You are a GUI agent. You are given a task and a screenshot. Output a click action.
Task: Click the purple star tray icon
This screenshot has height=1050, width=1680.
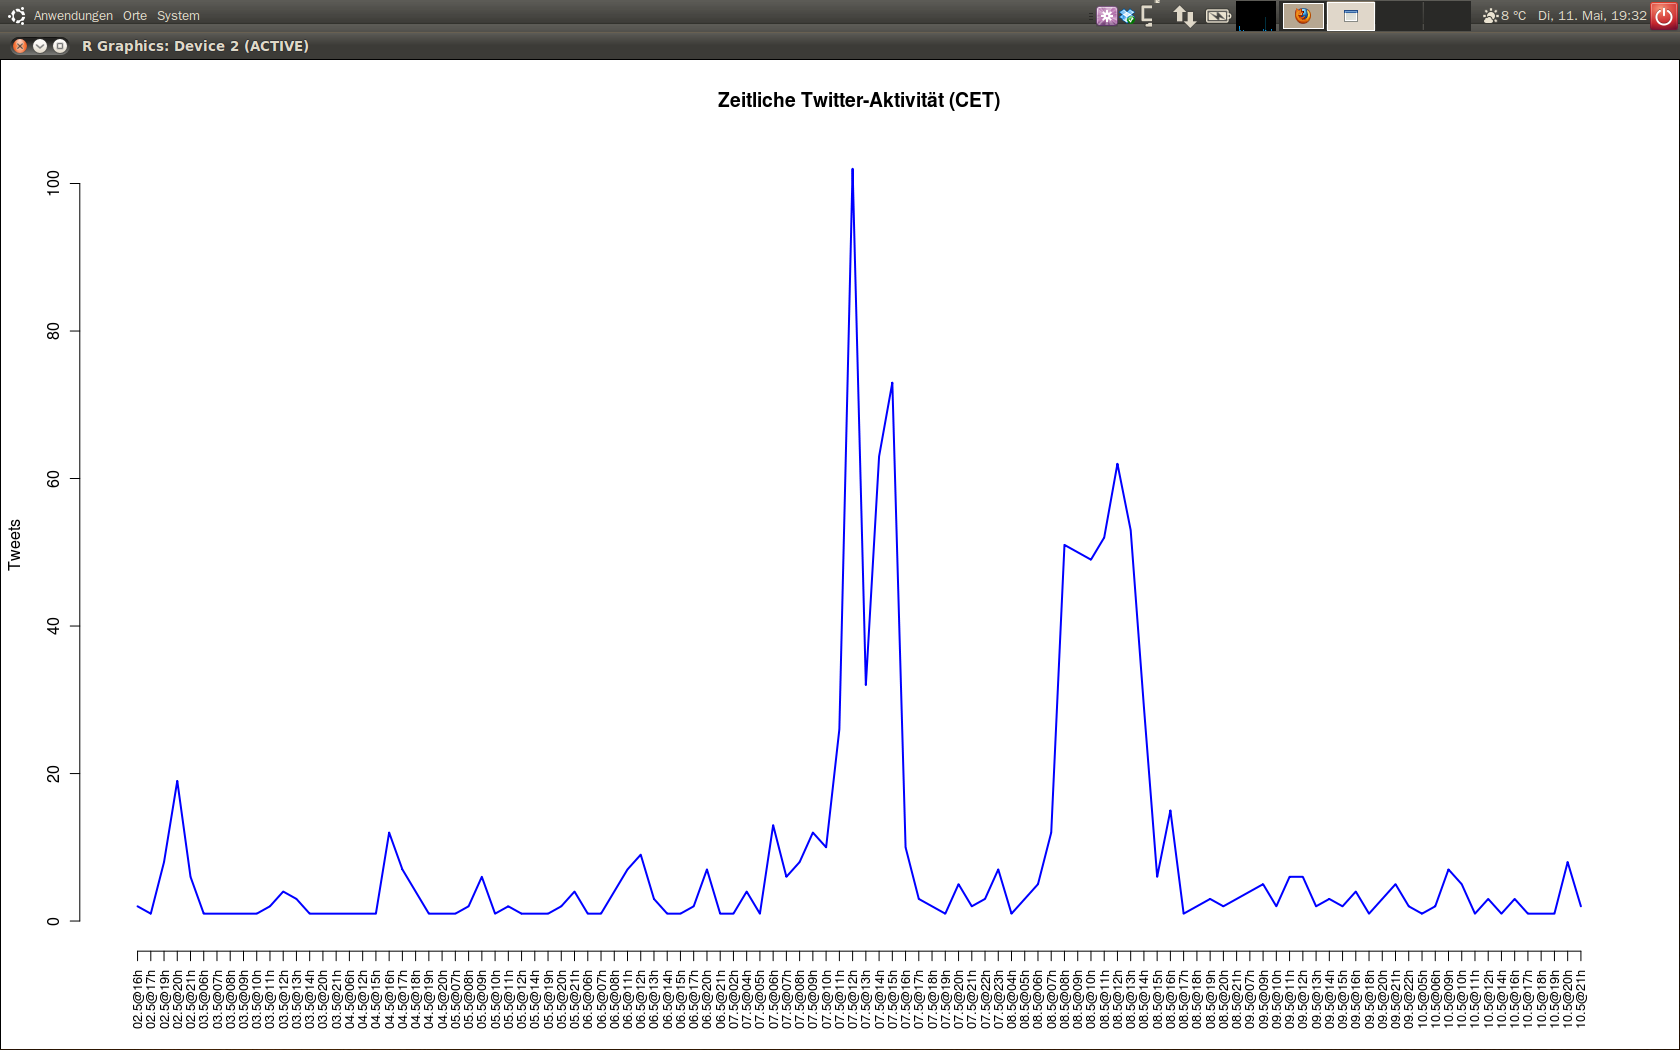click(1106, 16)
